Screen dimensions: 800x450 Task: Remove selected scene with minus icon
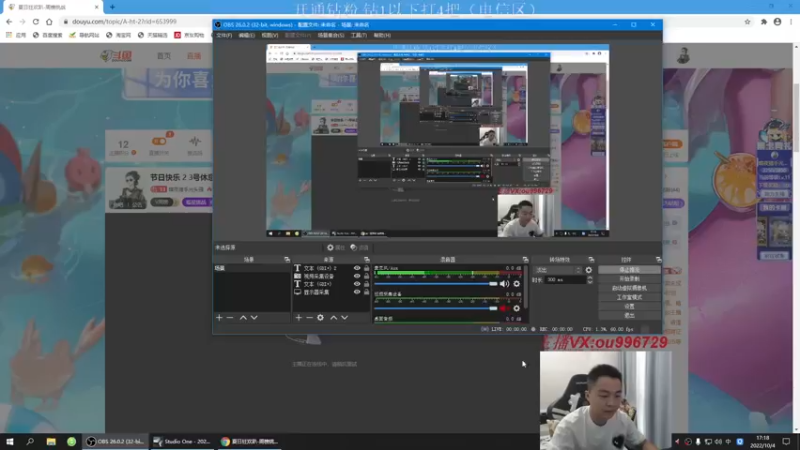point(230,317)
